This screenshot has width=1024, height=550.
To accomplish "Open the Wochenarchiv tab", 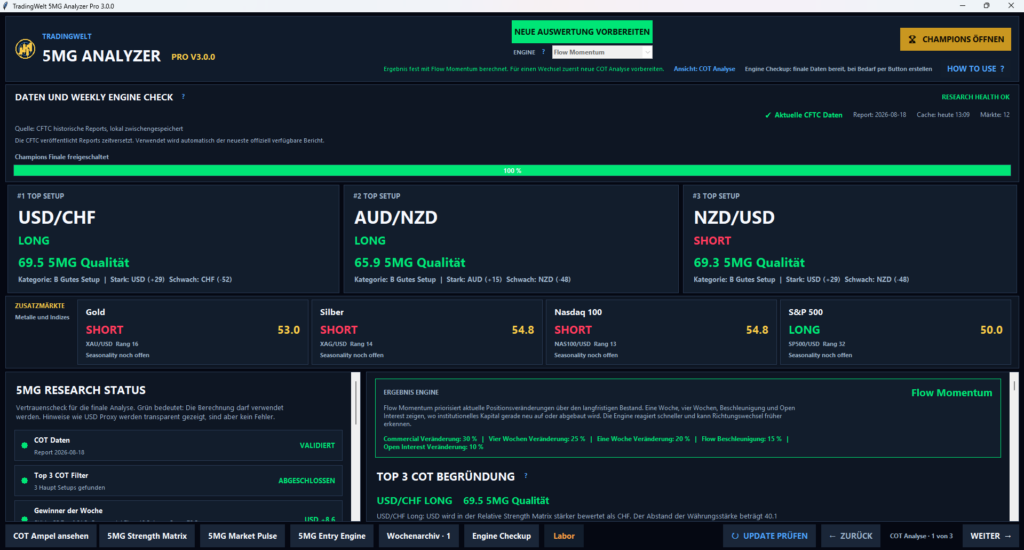I will [418, 536].
